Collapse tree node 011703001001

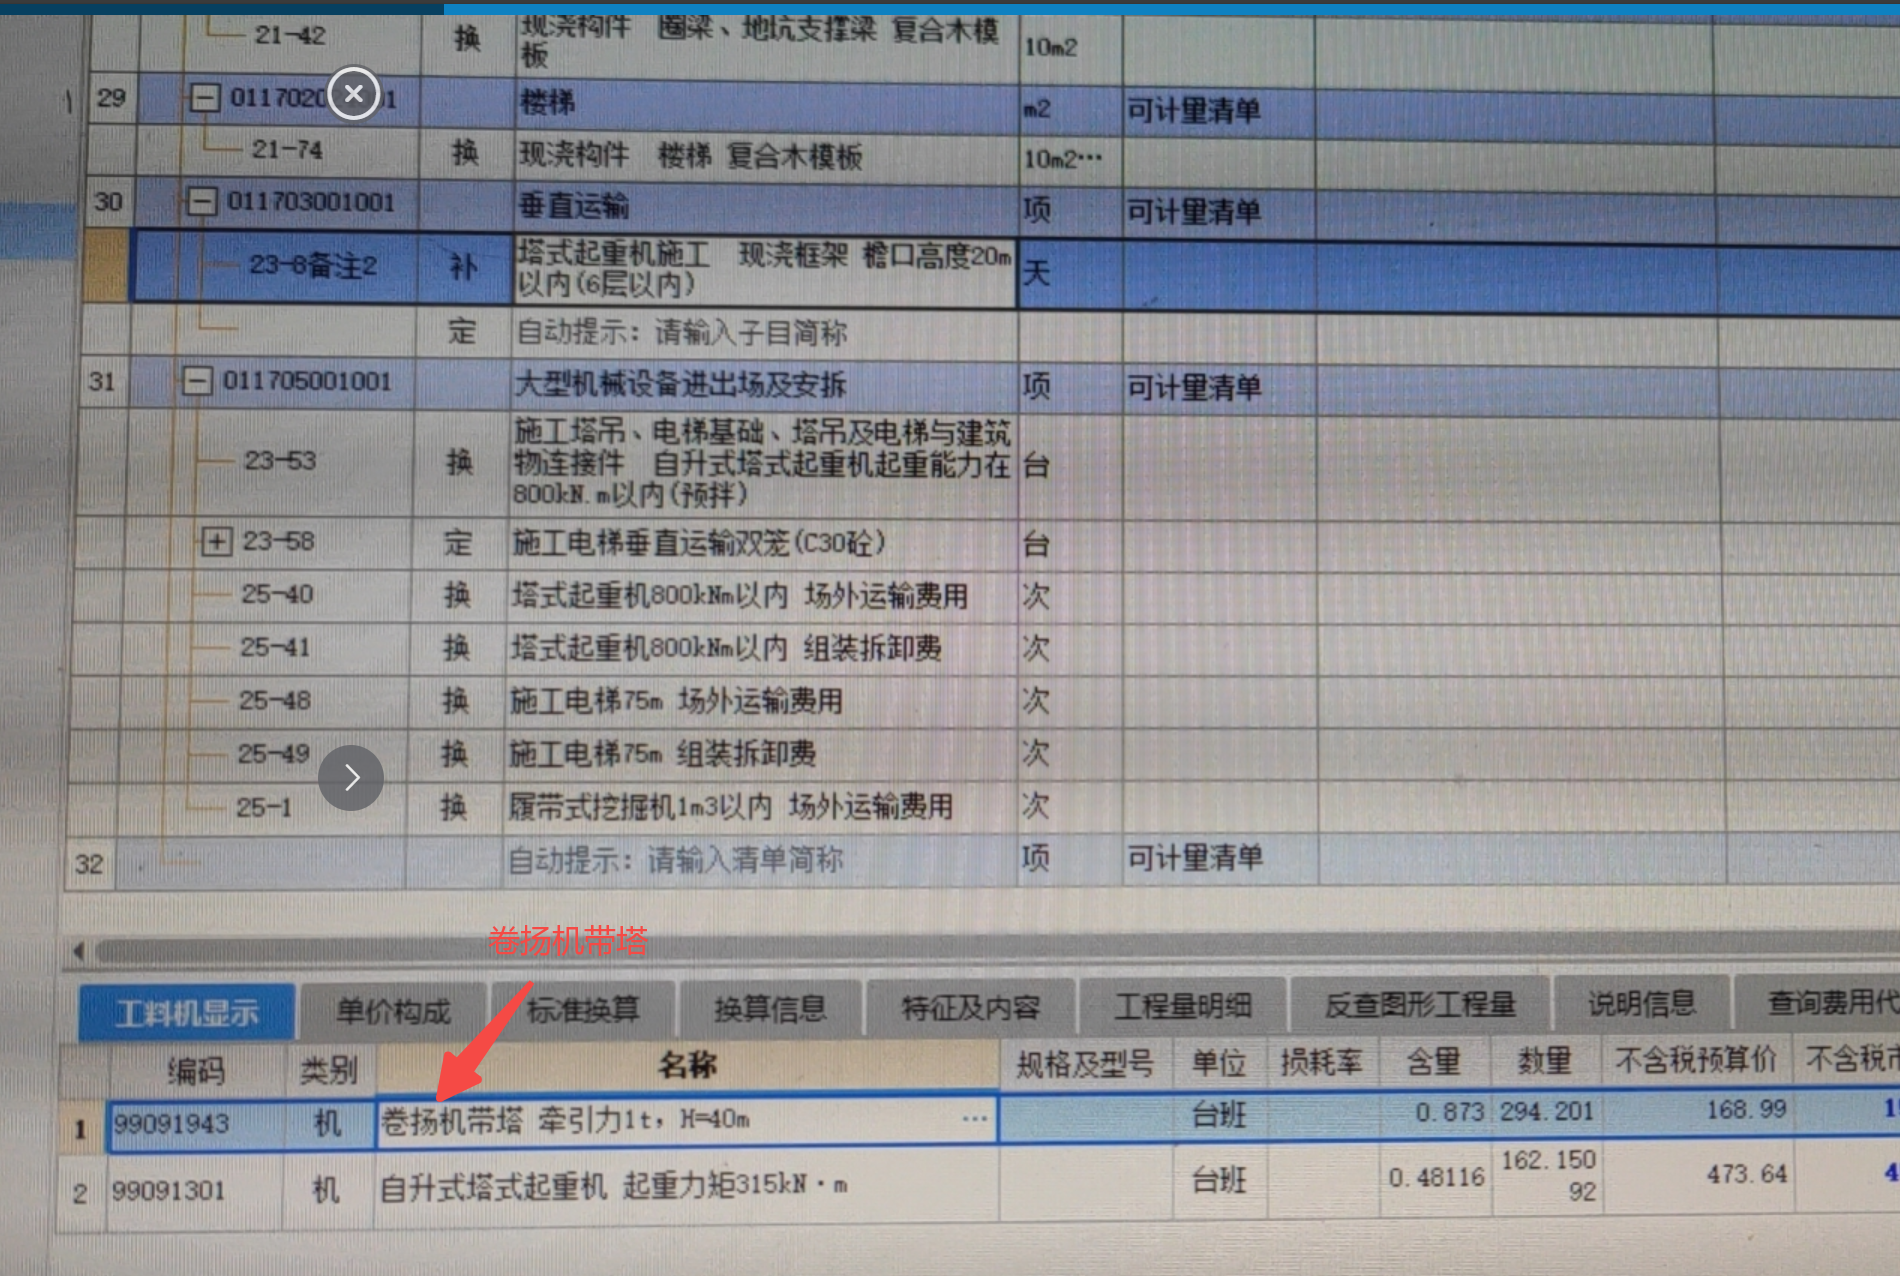(x=201, y=202)
